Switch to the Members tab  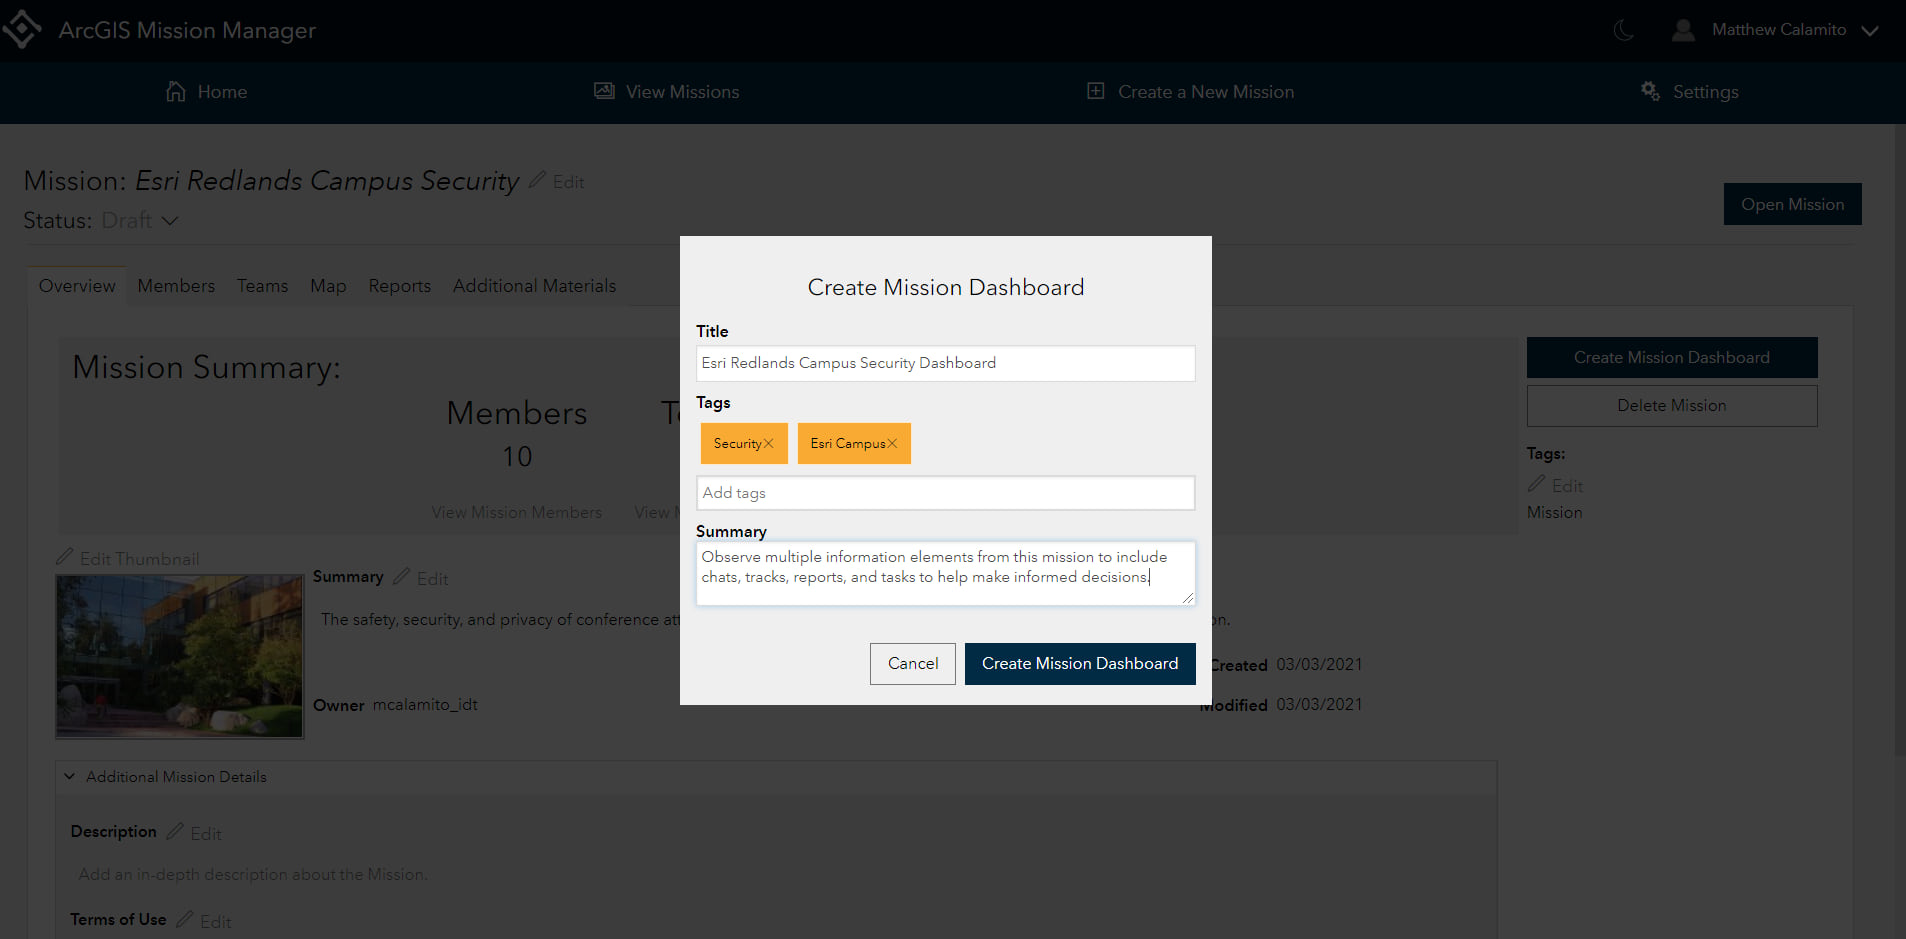pos(176,286)
